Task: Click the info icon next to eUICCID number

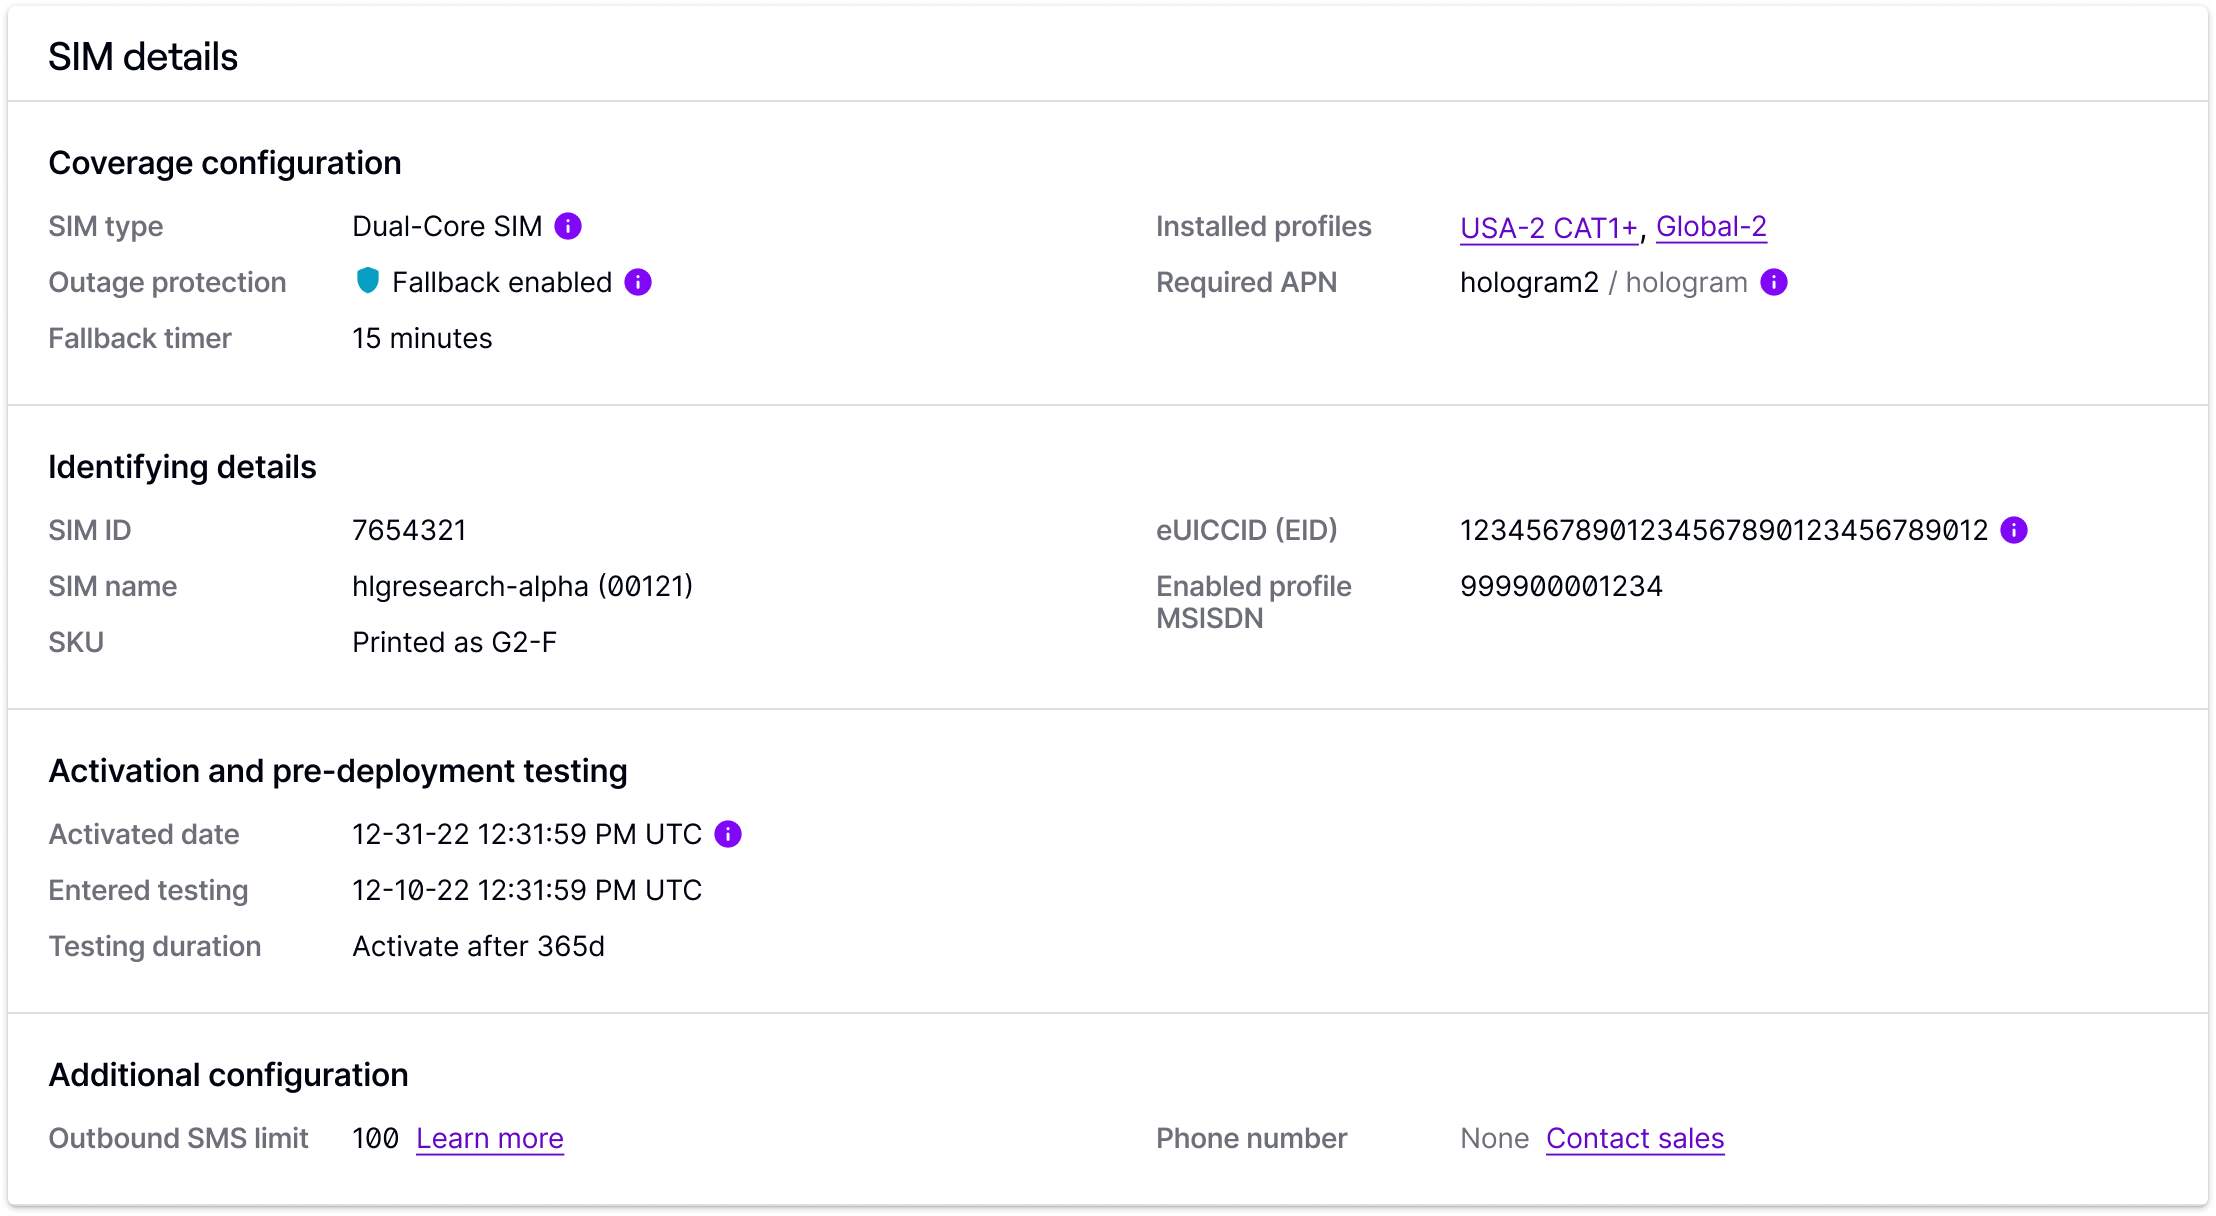Action: coord(2014,530)
